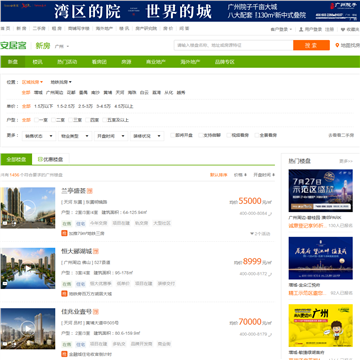Tick the 二室 checkbox

pos(53,120)
